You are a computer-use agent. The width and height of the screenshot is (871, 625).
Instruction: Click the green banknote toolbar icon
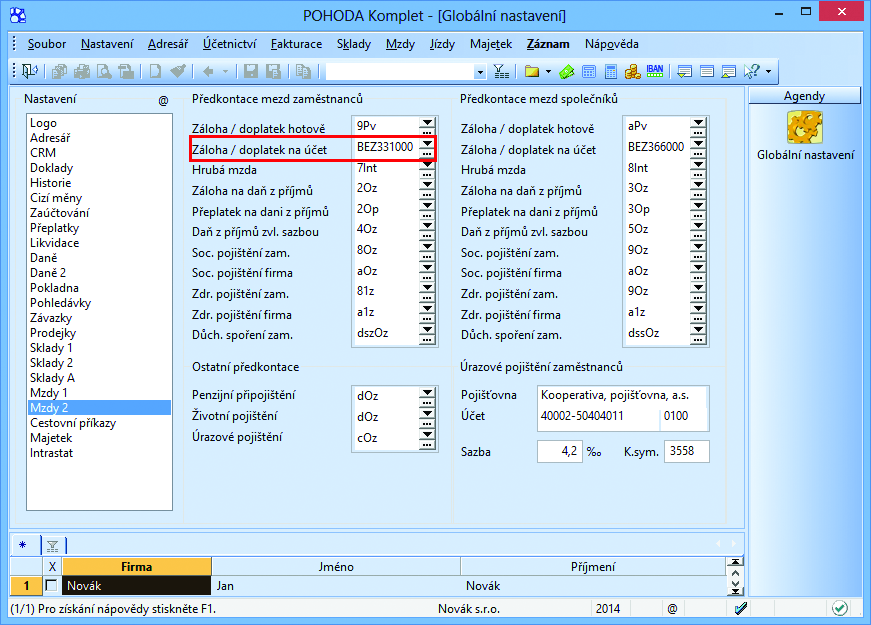point(567,71)
